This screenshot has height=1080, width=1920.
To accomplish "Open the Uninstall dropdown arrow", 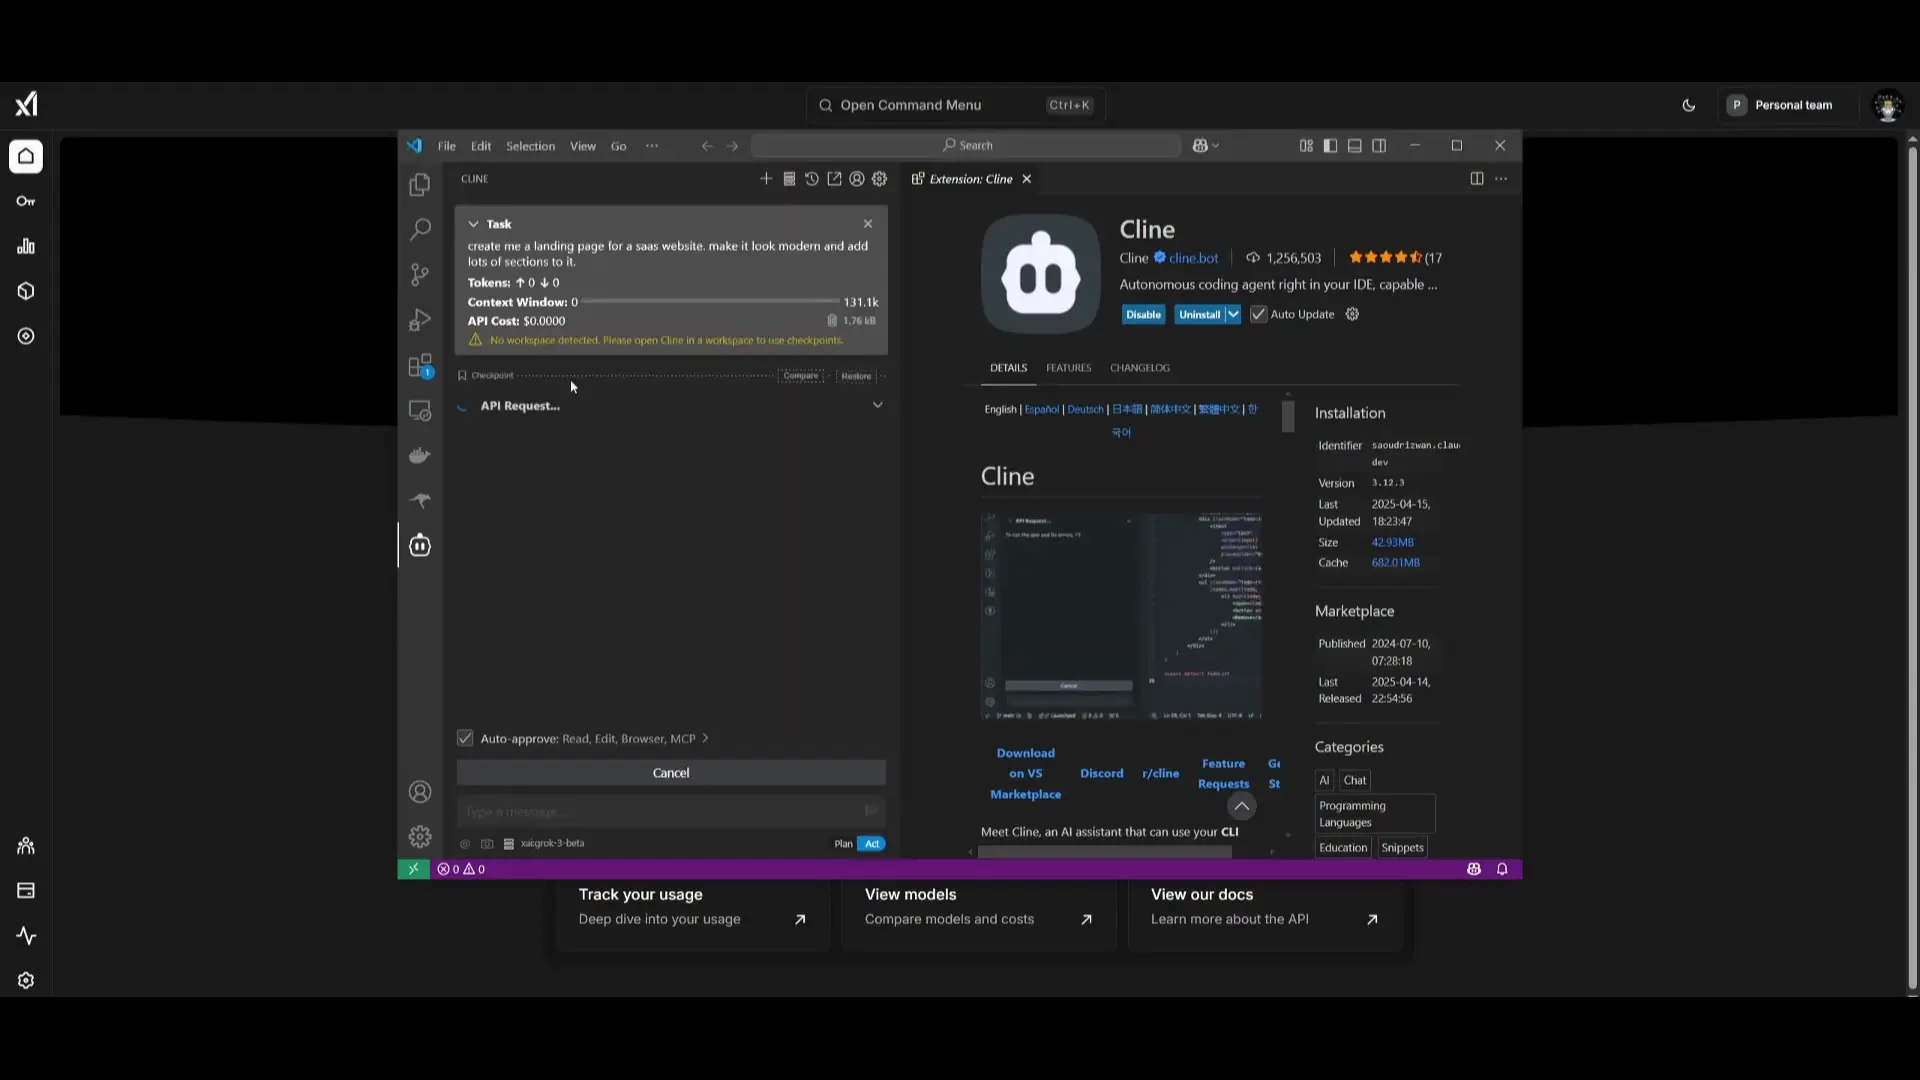I will tap(1233, 314).
